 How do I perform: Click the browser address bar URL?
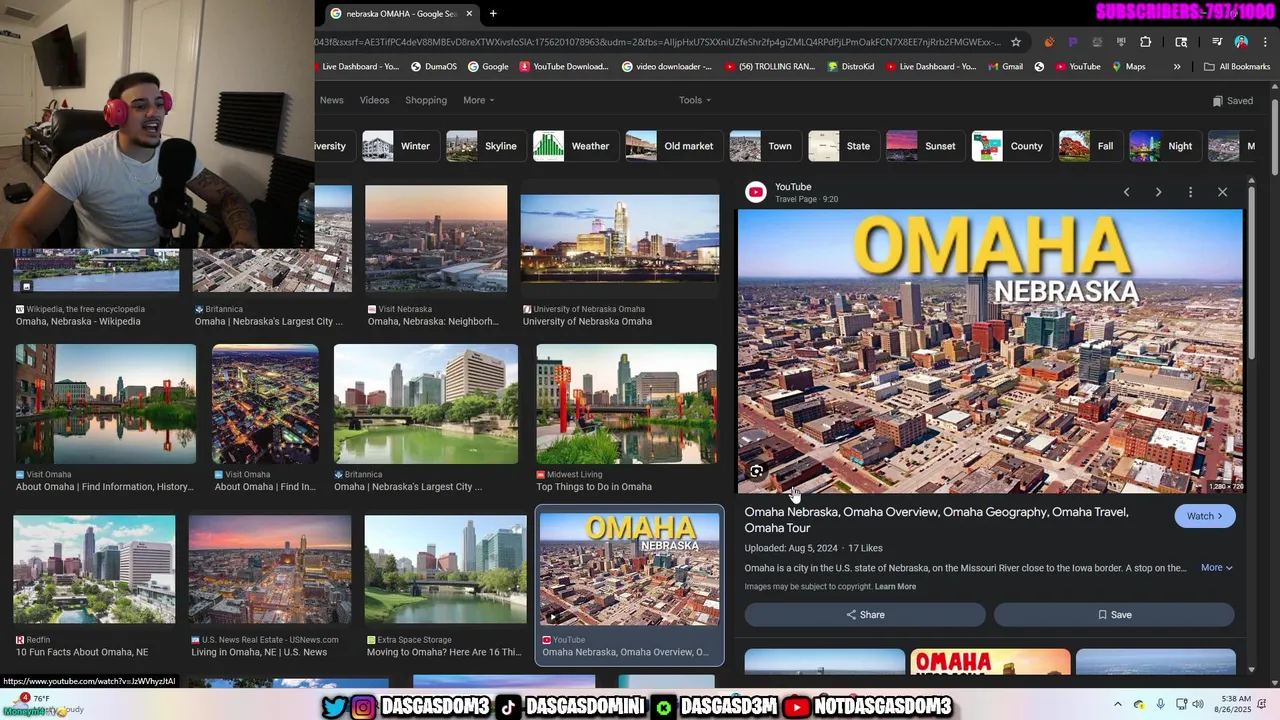pos(658,42)
